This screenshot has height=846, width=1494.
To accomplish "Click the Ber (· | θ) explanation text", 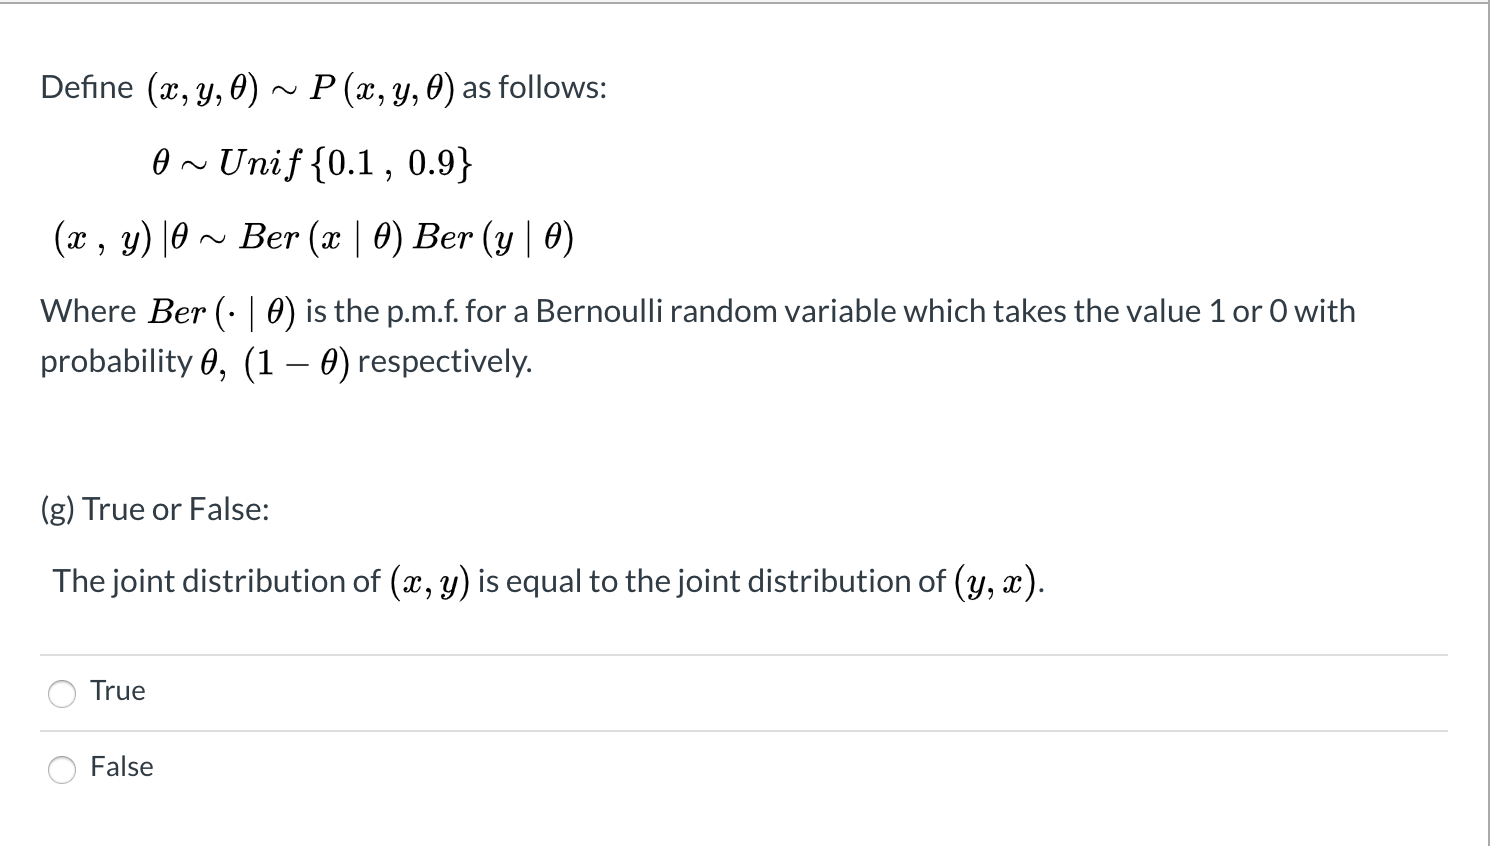I will click(x=222, y=311).
